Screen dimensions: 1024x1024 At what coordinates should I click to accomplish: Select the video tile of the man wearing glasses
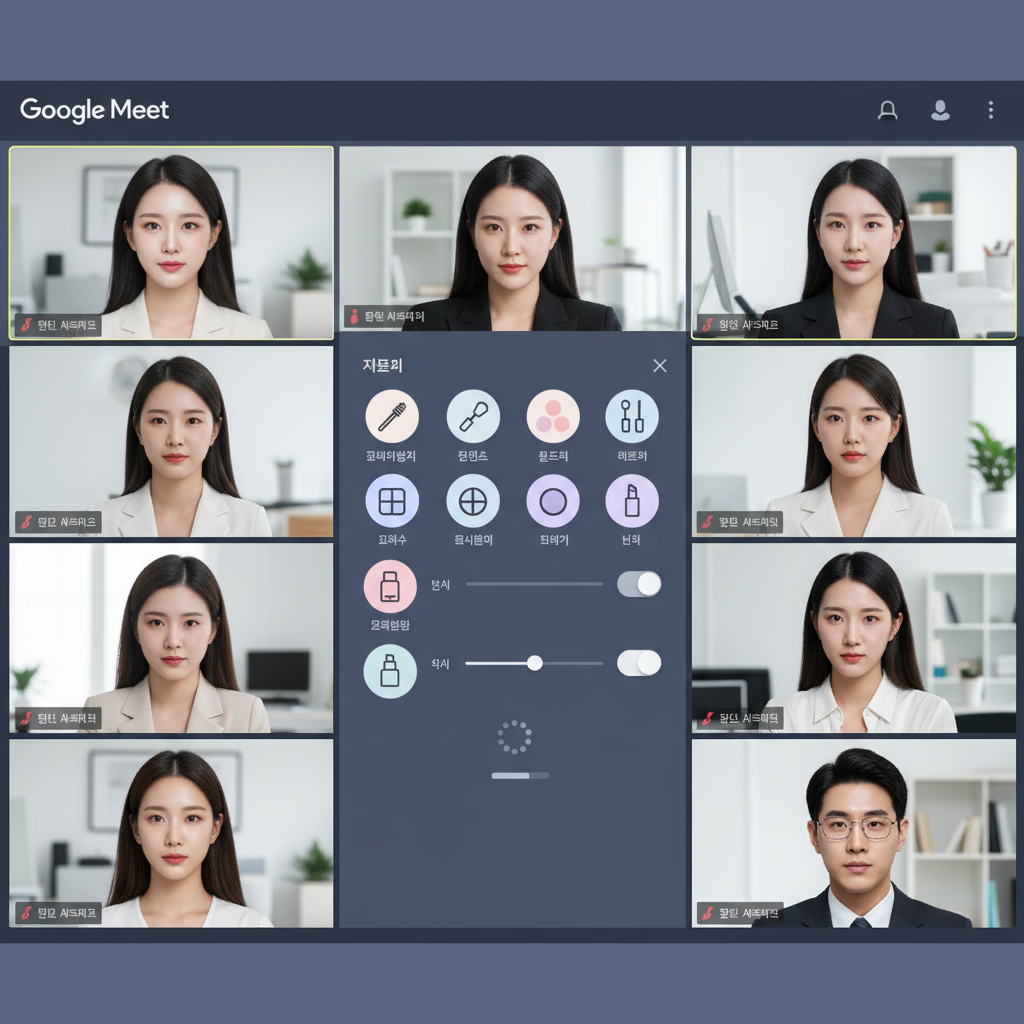point(854,832)
